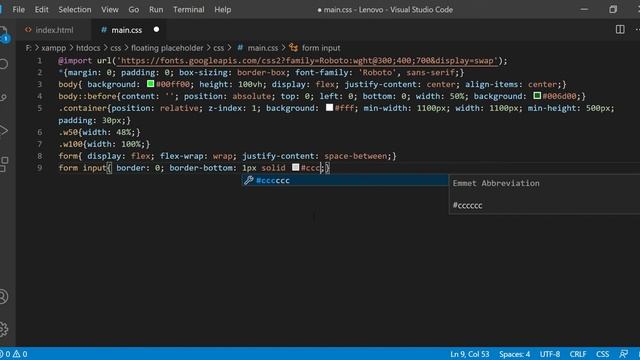Open color picker for #fff swatch

(x=329, y=108)
